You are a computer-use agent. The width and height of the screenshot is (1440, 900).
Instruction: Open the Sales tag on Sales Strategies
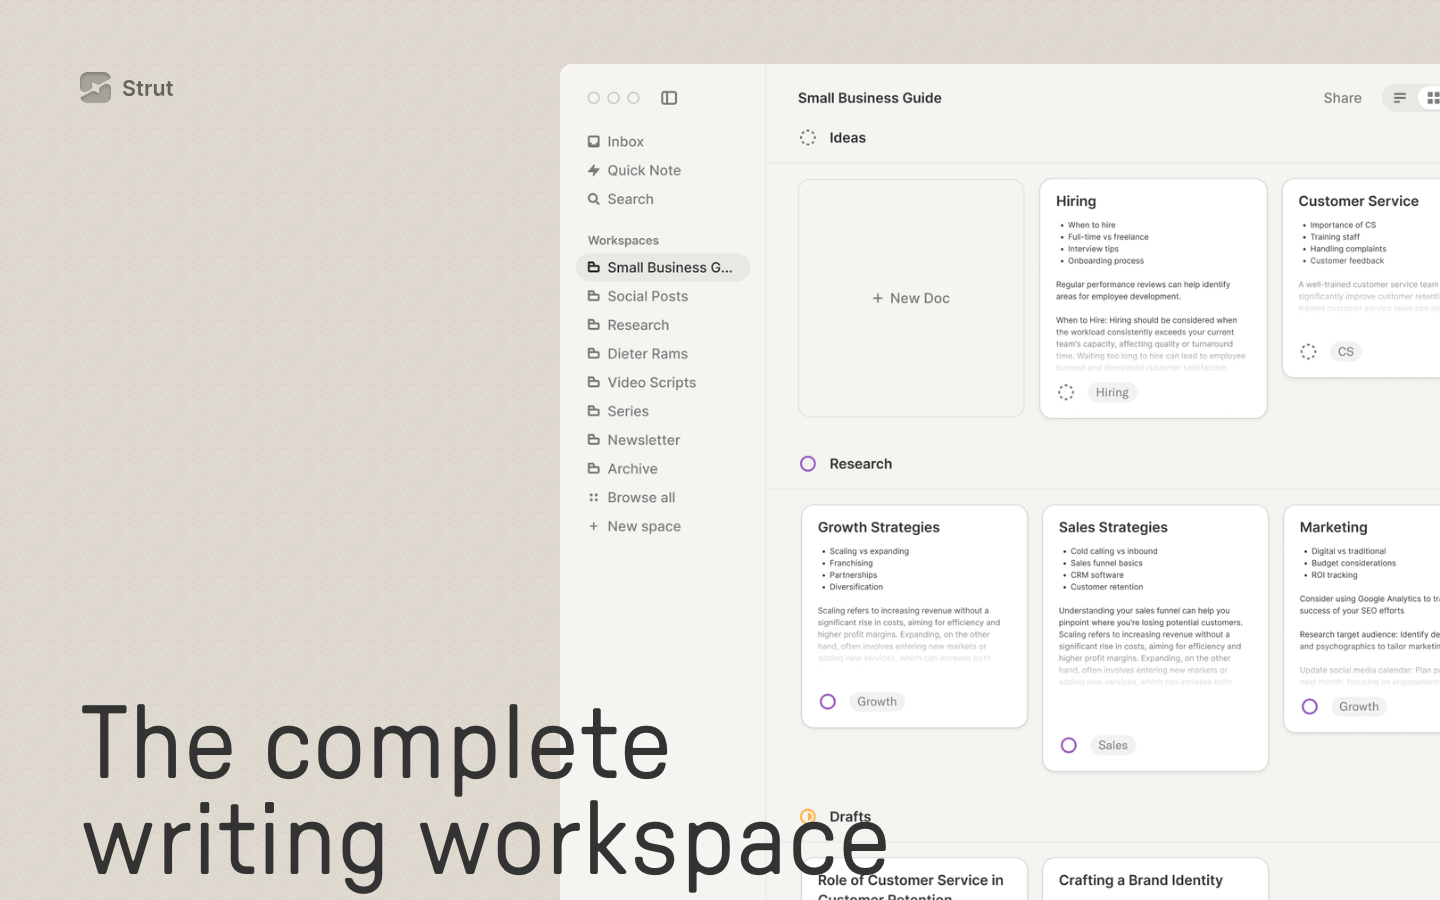coord(1112,745)
